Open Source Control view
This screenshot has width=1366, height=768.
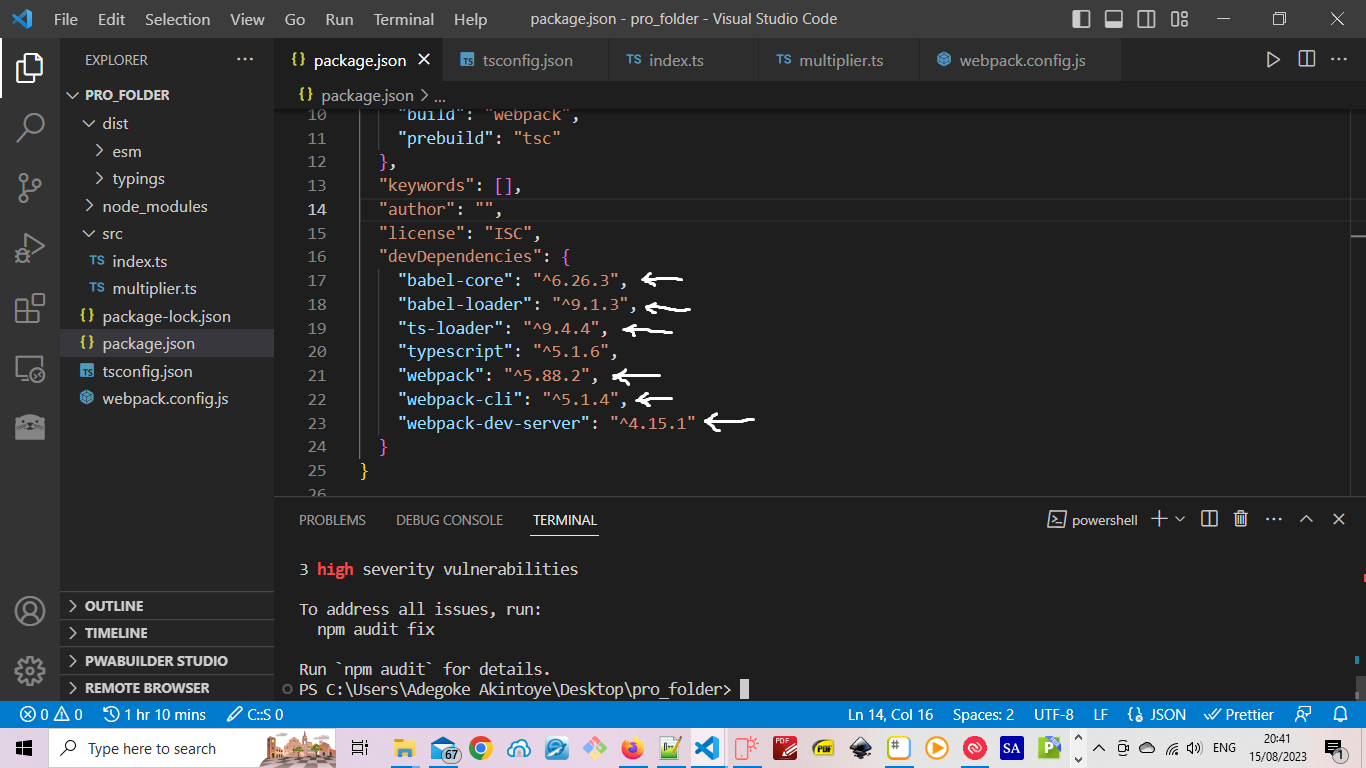pos(30,187)
